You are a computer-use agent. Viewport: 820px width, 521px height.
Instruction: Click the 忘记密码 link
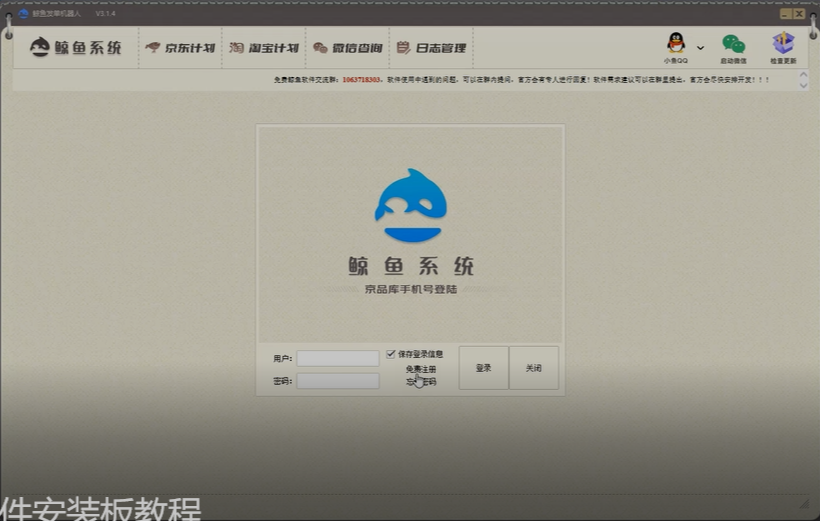click(x=421, y=382)
